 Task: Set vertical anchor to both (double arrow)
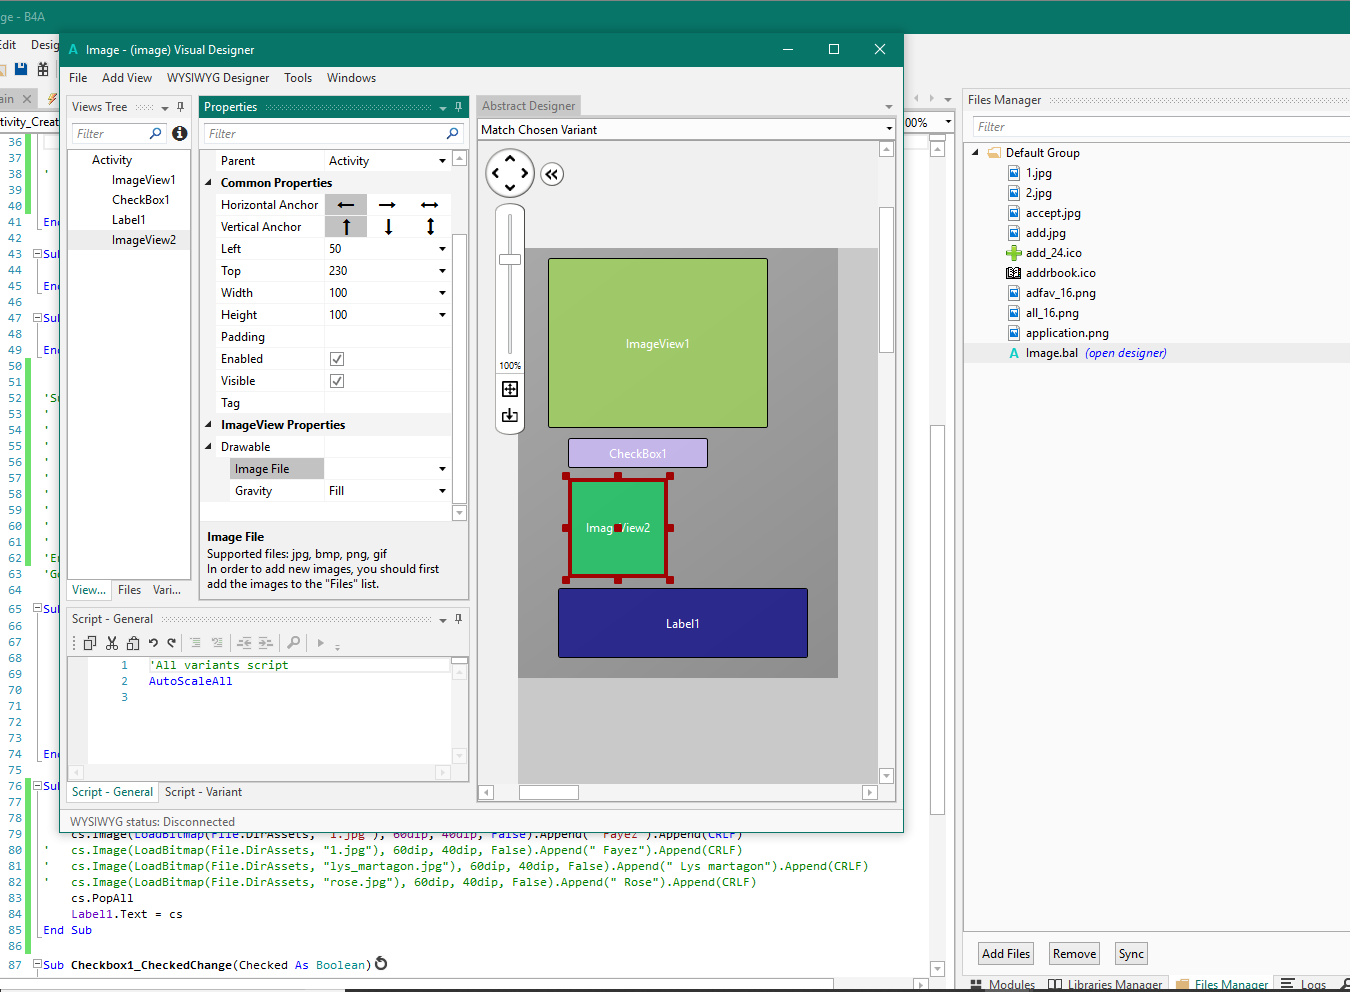[x=430, y=227]
